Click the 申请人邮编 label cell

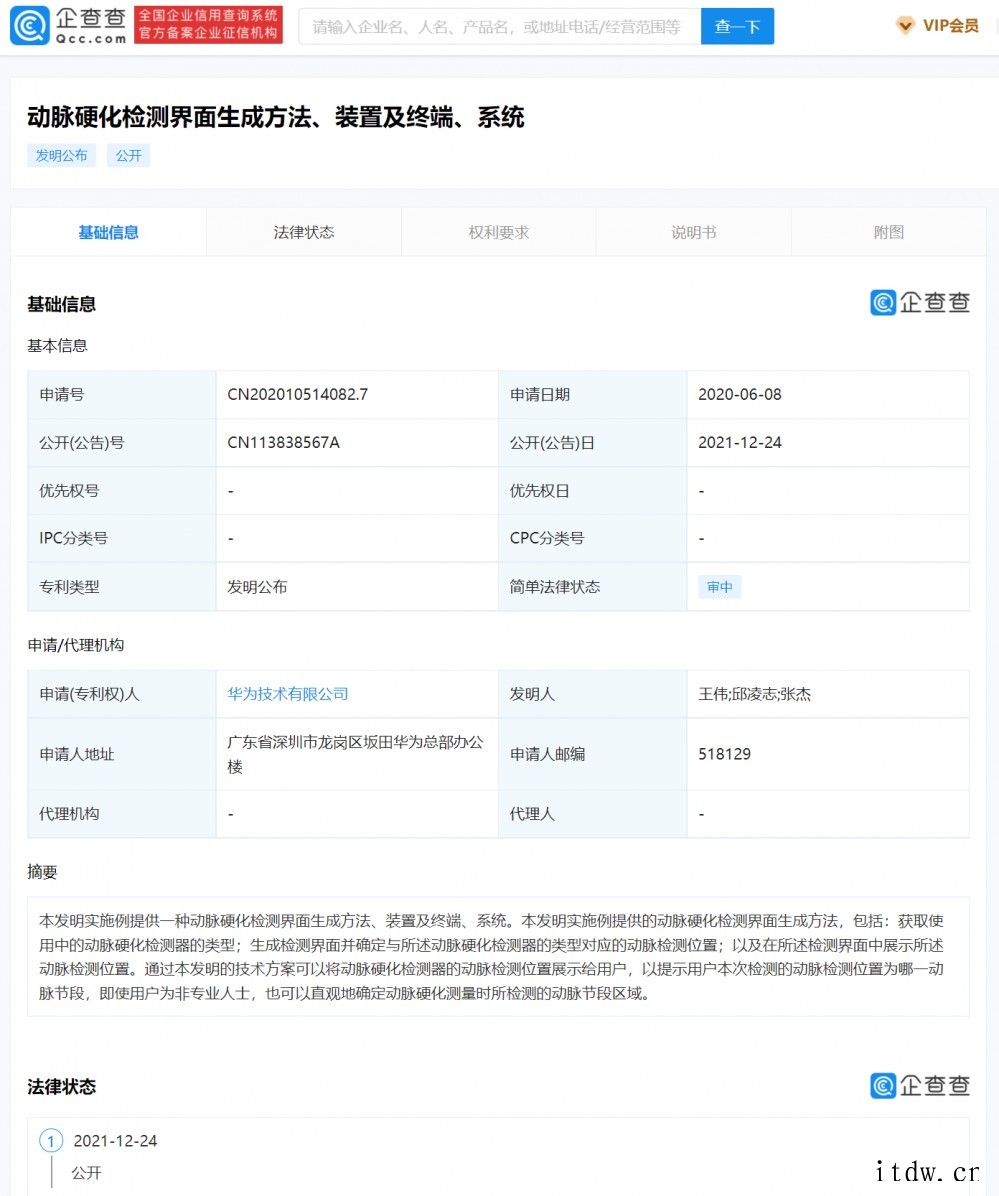593,754
